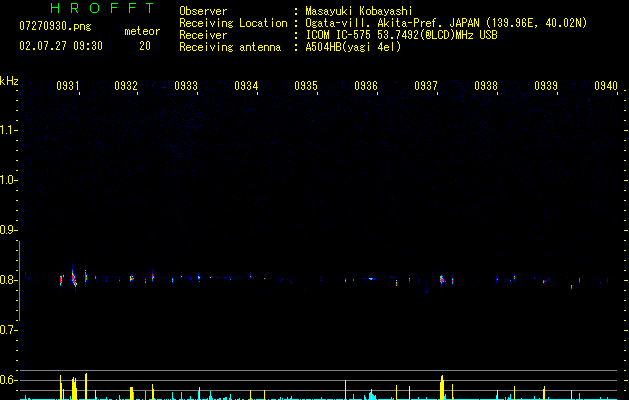This screenshot has width=629, height=400.
Task: Click the 0935 time marker
Action: [306, 86]
